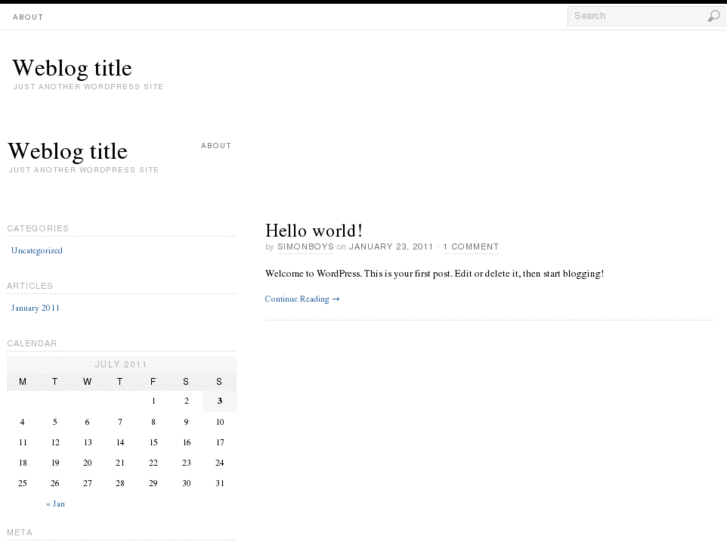Click the top Weblog title heading

72,68
